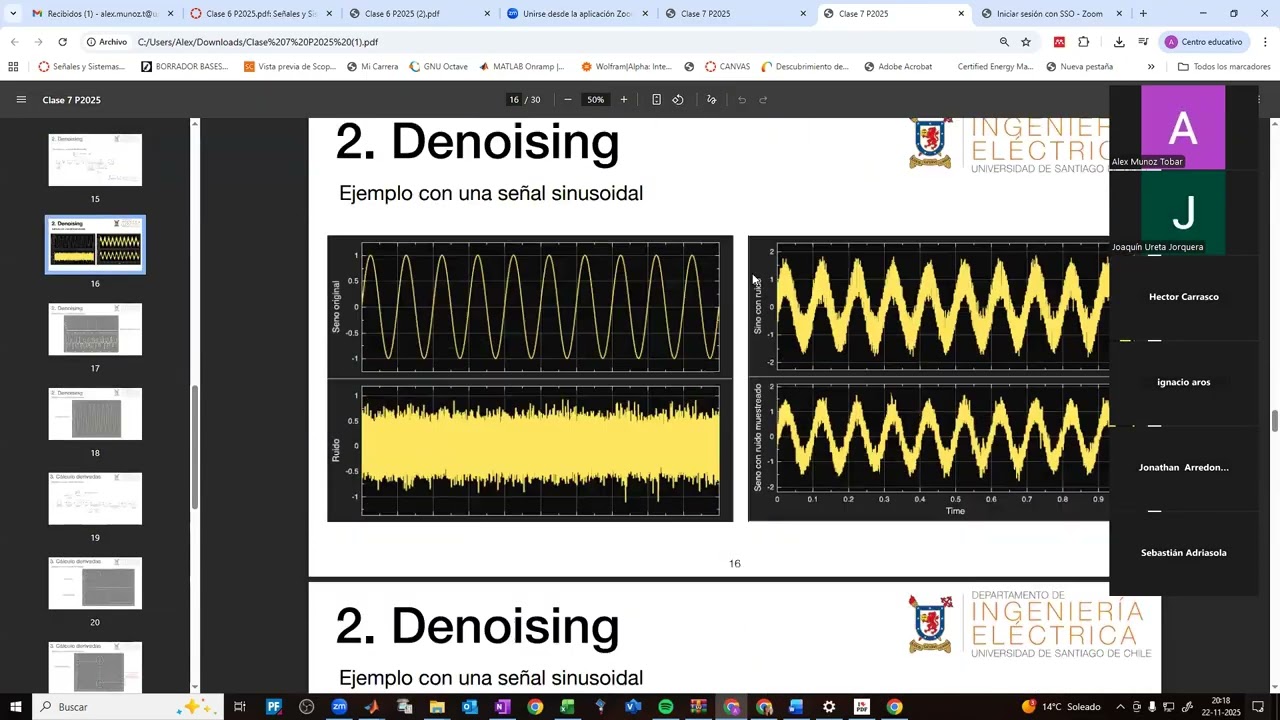Open the Excel taskbar icon

(567, 707)
